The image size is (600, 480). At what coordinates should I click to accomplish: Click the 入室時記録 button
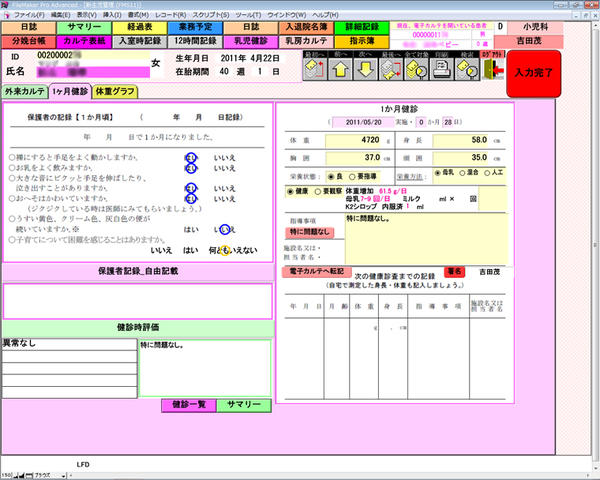click(140, 41)
